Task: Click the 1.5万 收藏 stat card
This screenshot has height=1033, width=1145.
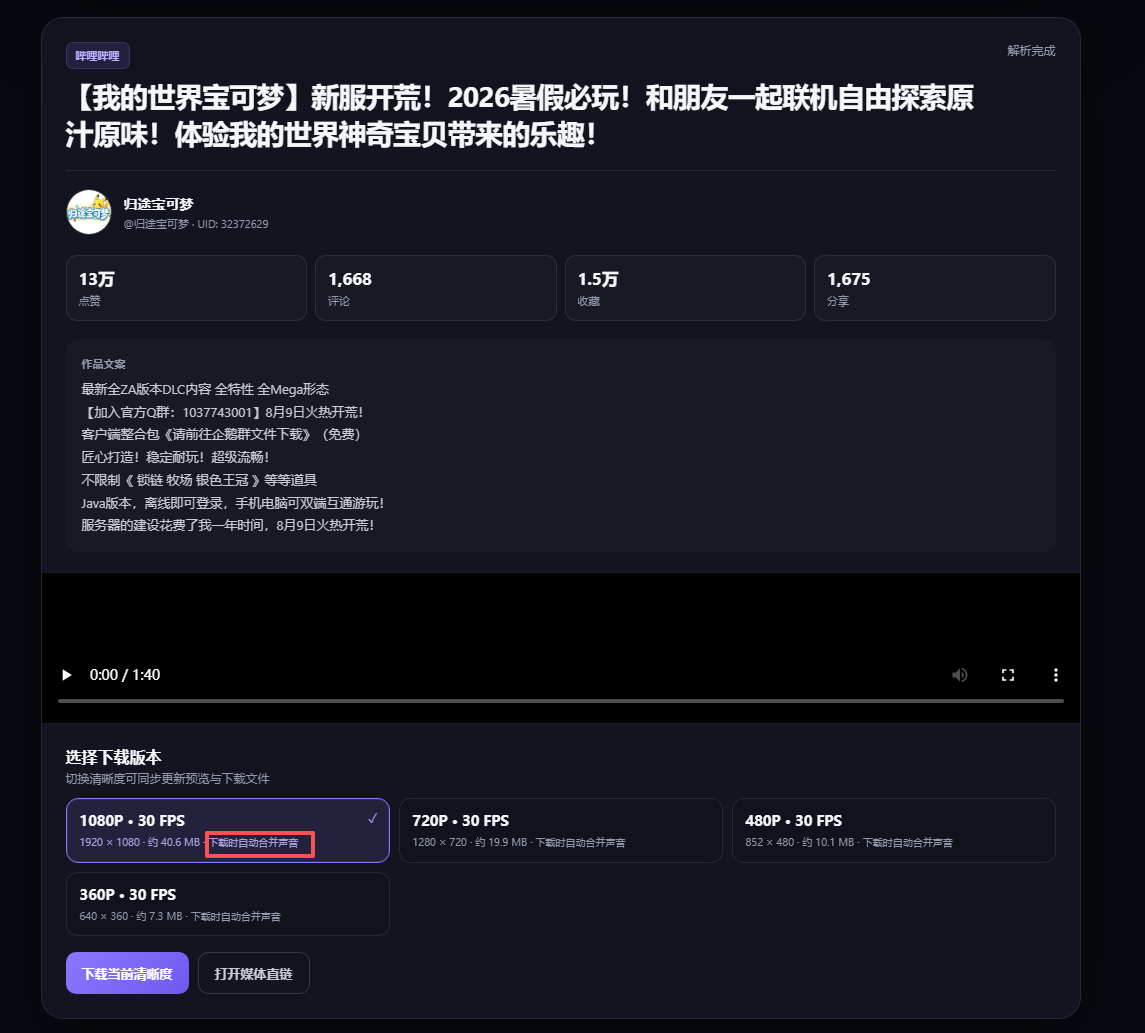Action: pos(685,288)
